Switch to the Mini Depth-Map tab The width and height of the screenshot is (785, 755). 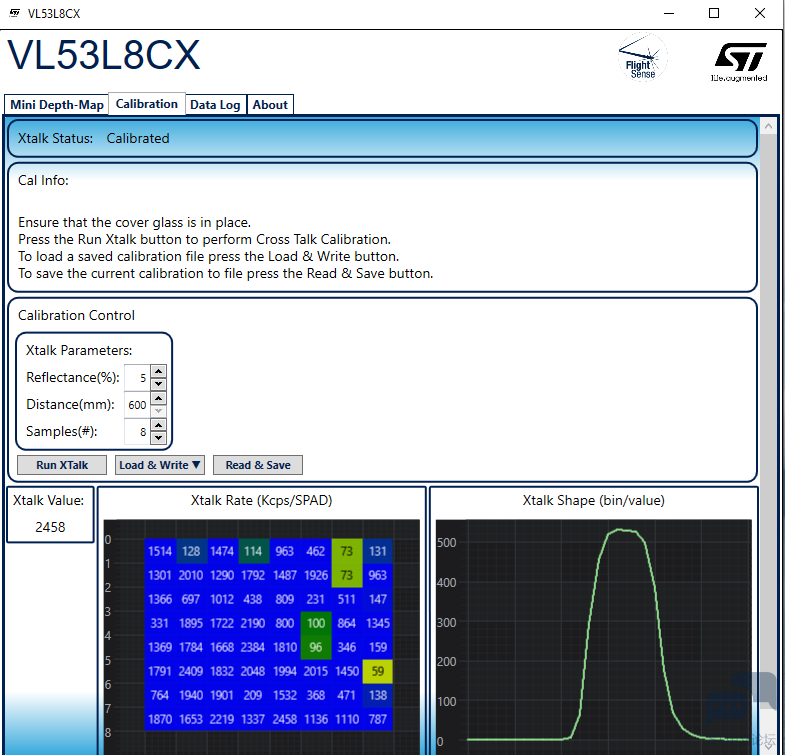pyautogui.click(x=57, y=105)
